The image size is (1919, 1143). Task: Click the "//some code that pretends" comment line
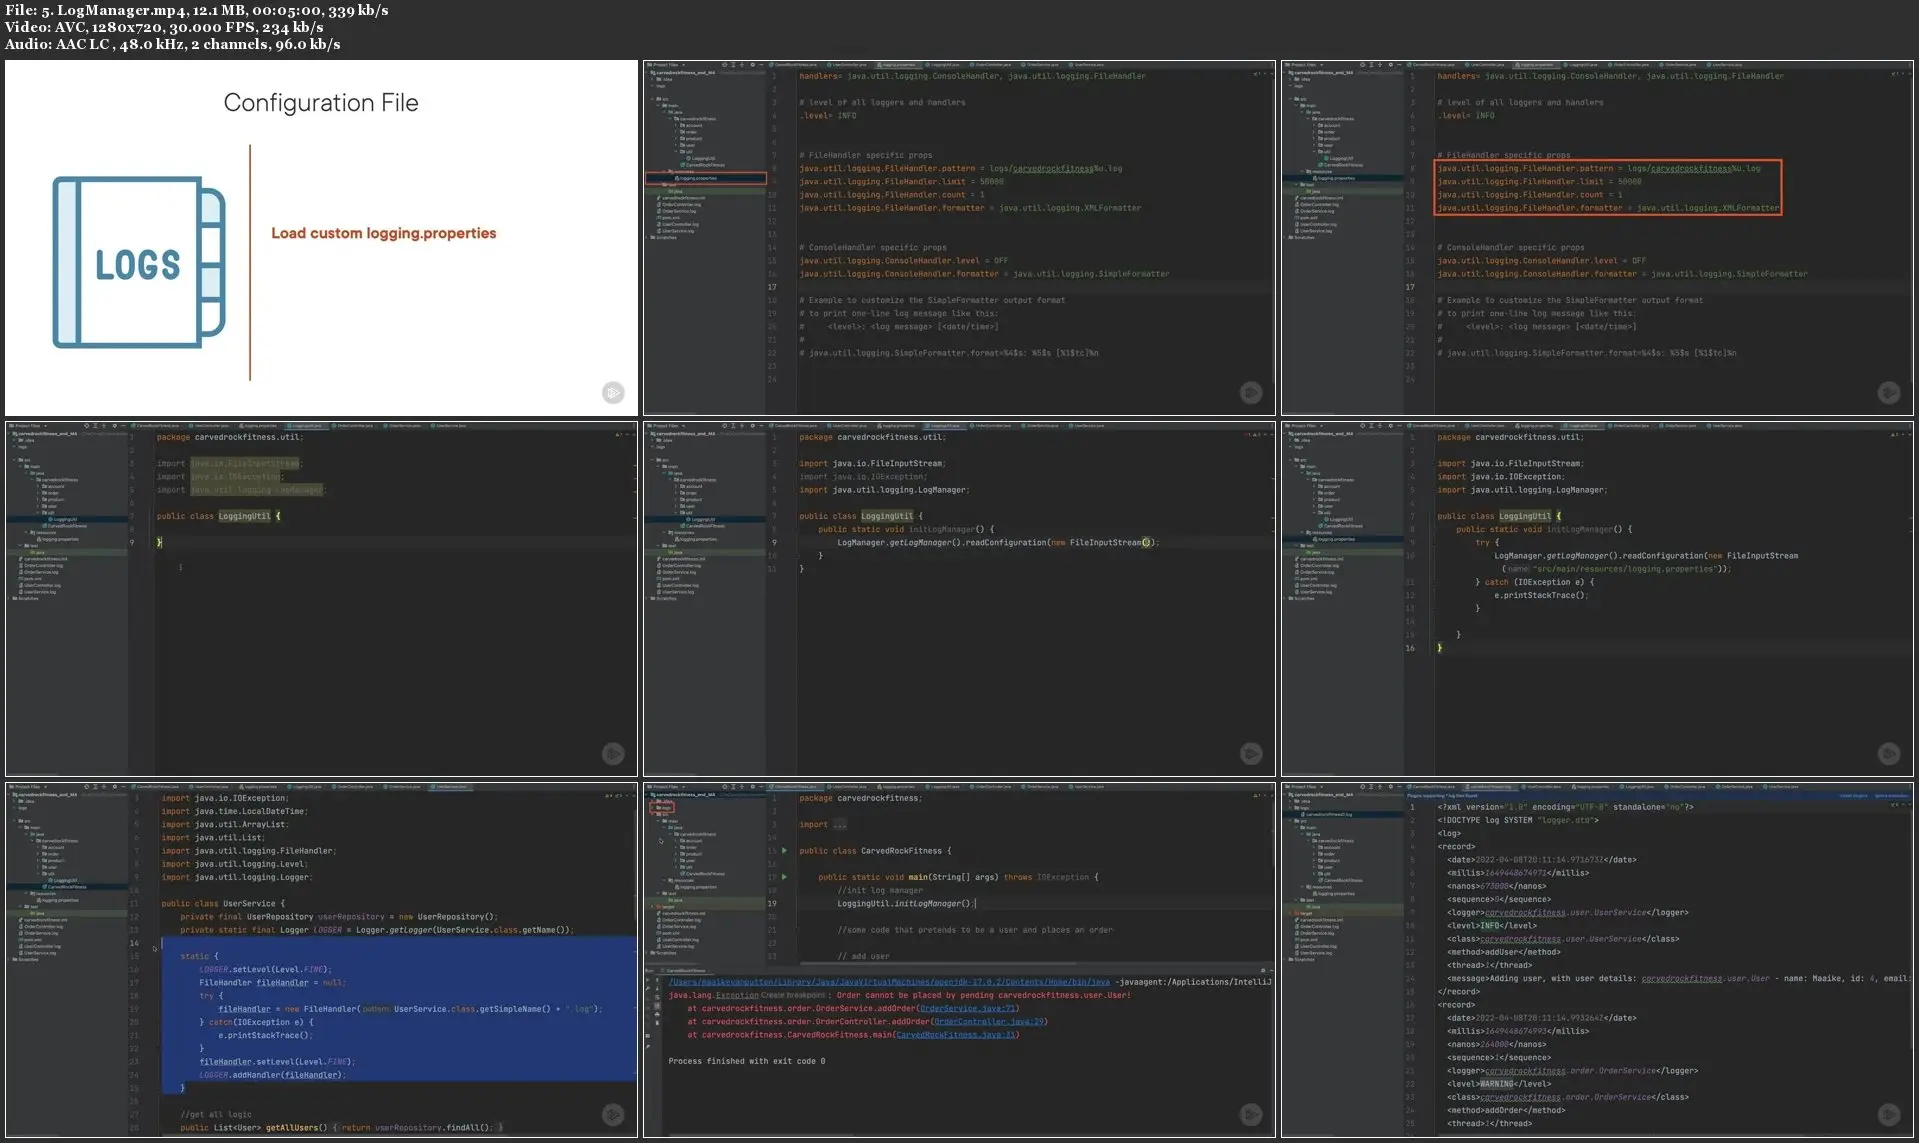(x=975, y=930)
